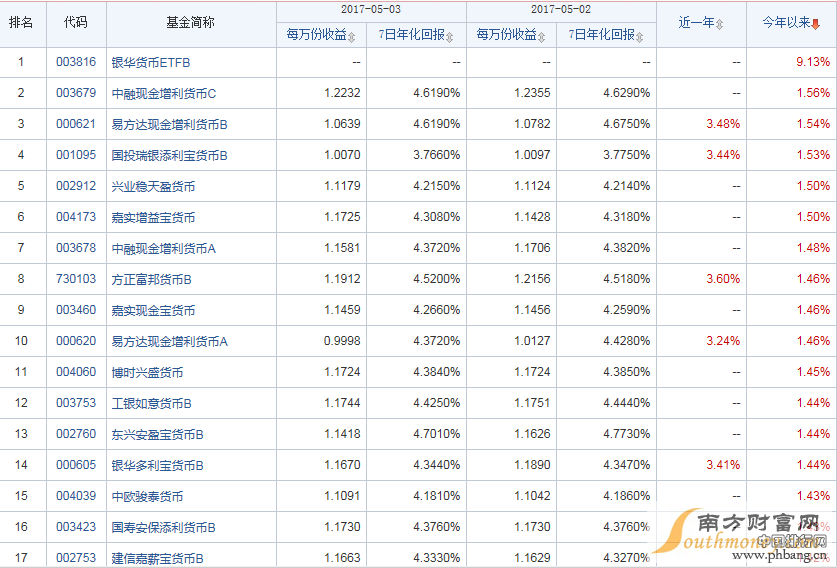This screenshot has width=837, height=568.
Task: Click the 1.48% year-to-date value
Action: (x=813, y=248)
